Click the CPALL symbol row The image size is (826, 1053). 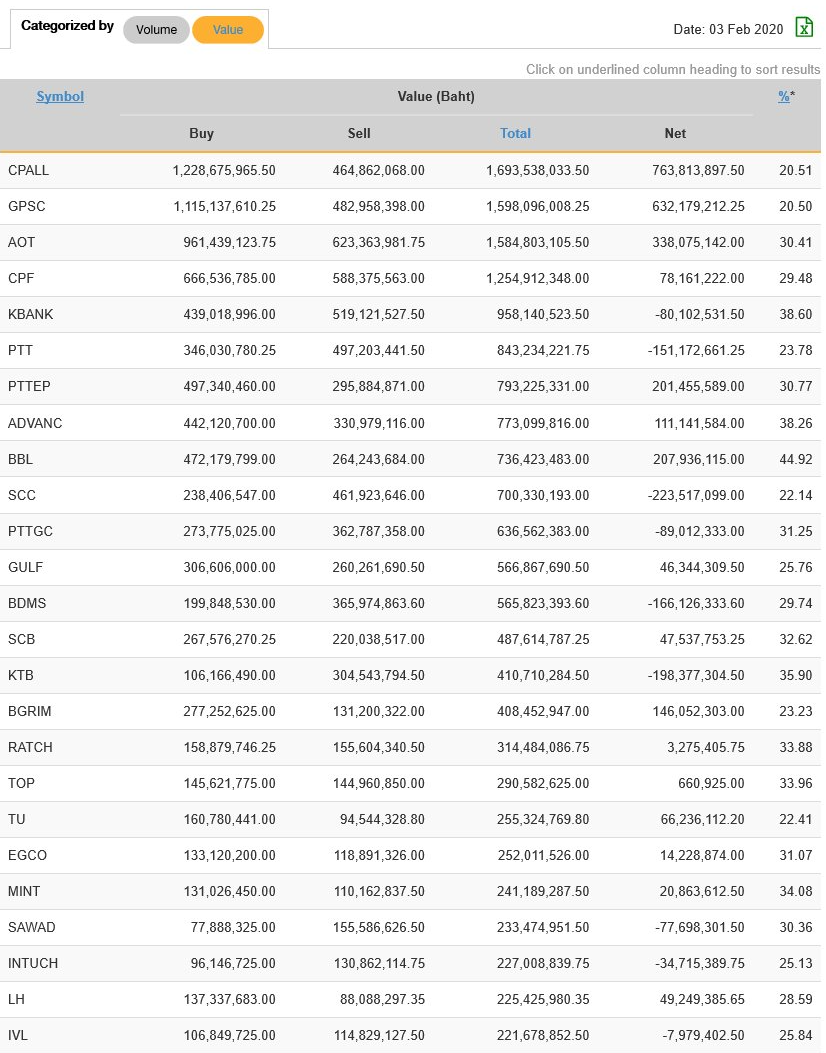[x=28, y=171]
